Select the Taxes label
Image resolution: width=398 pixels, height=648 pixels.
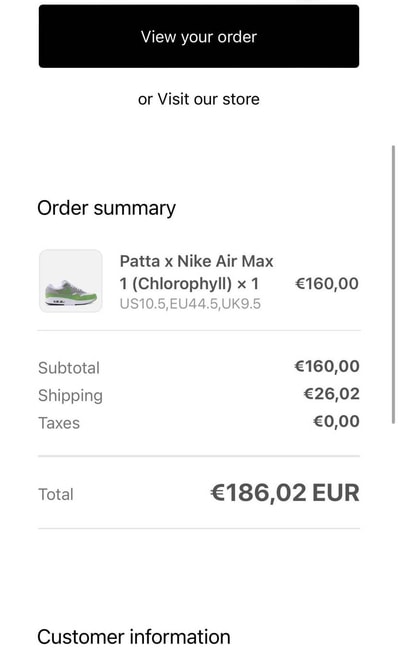(x=59, y=423)
